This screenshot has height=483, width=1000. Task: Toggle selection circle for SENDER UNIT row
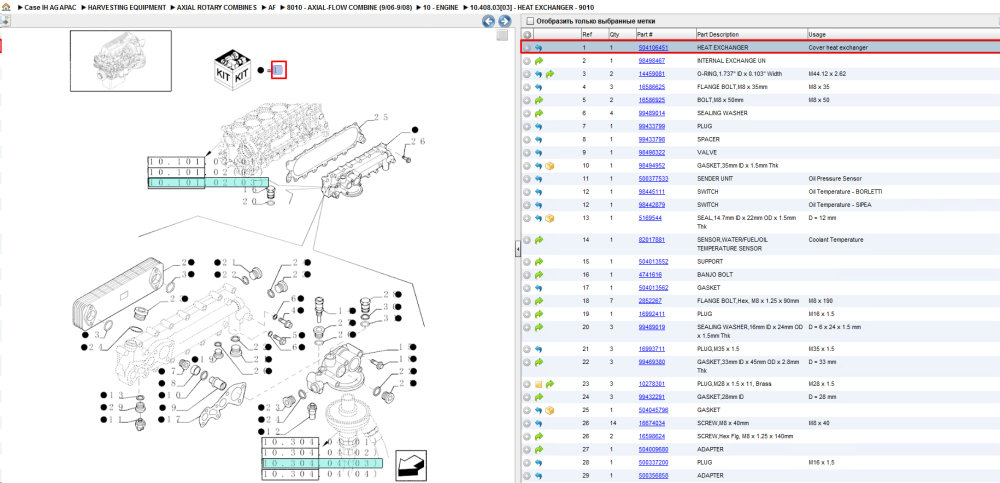point(527,179)
